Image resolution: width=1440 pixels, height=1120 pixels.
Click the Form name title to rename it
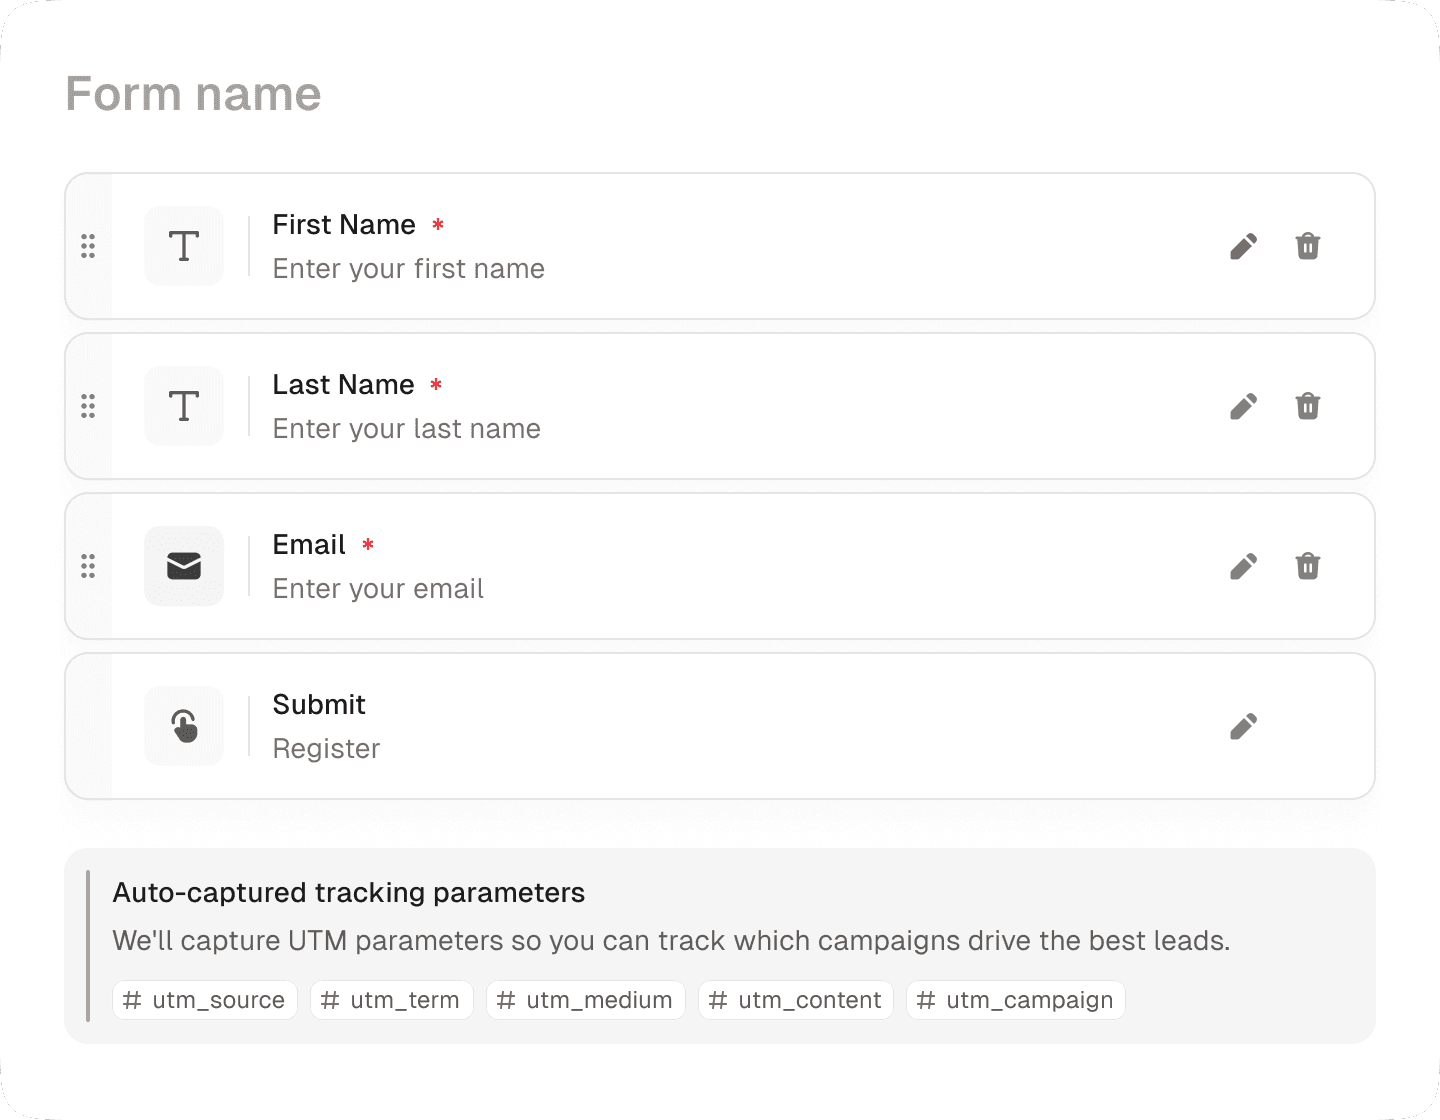[x=193, y=93]
